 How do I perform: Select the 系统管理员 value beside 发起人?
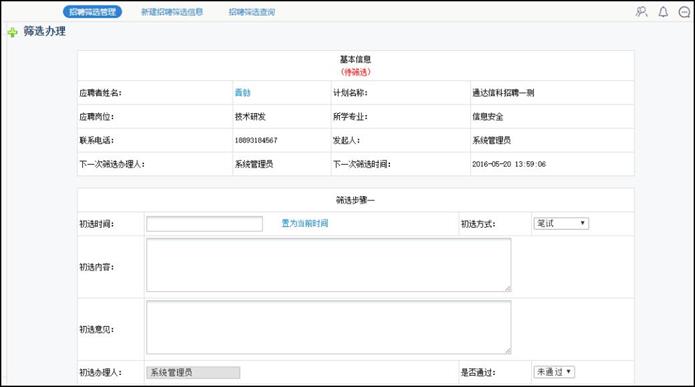click(x=492, y=141)
